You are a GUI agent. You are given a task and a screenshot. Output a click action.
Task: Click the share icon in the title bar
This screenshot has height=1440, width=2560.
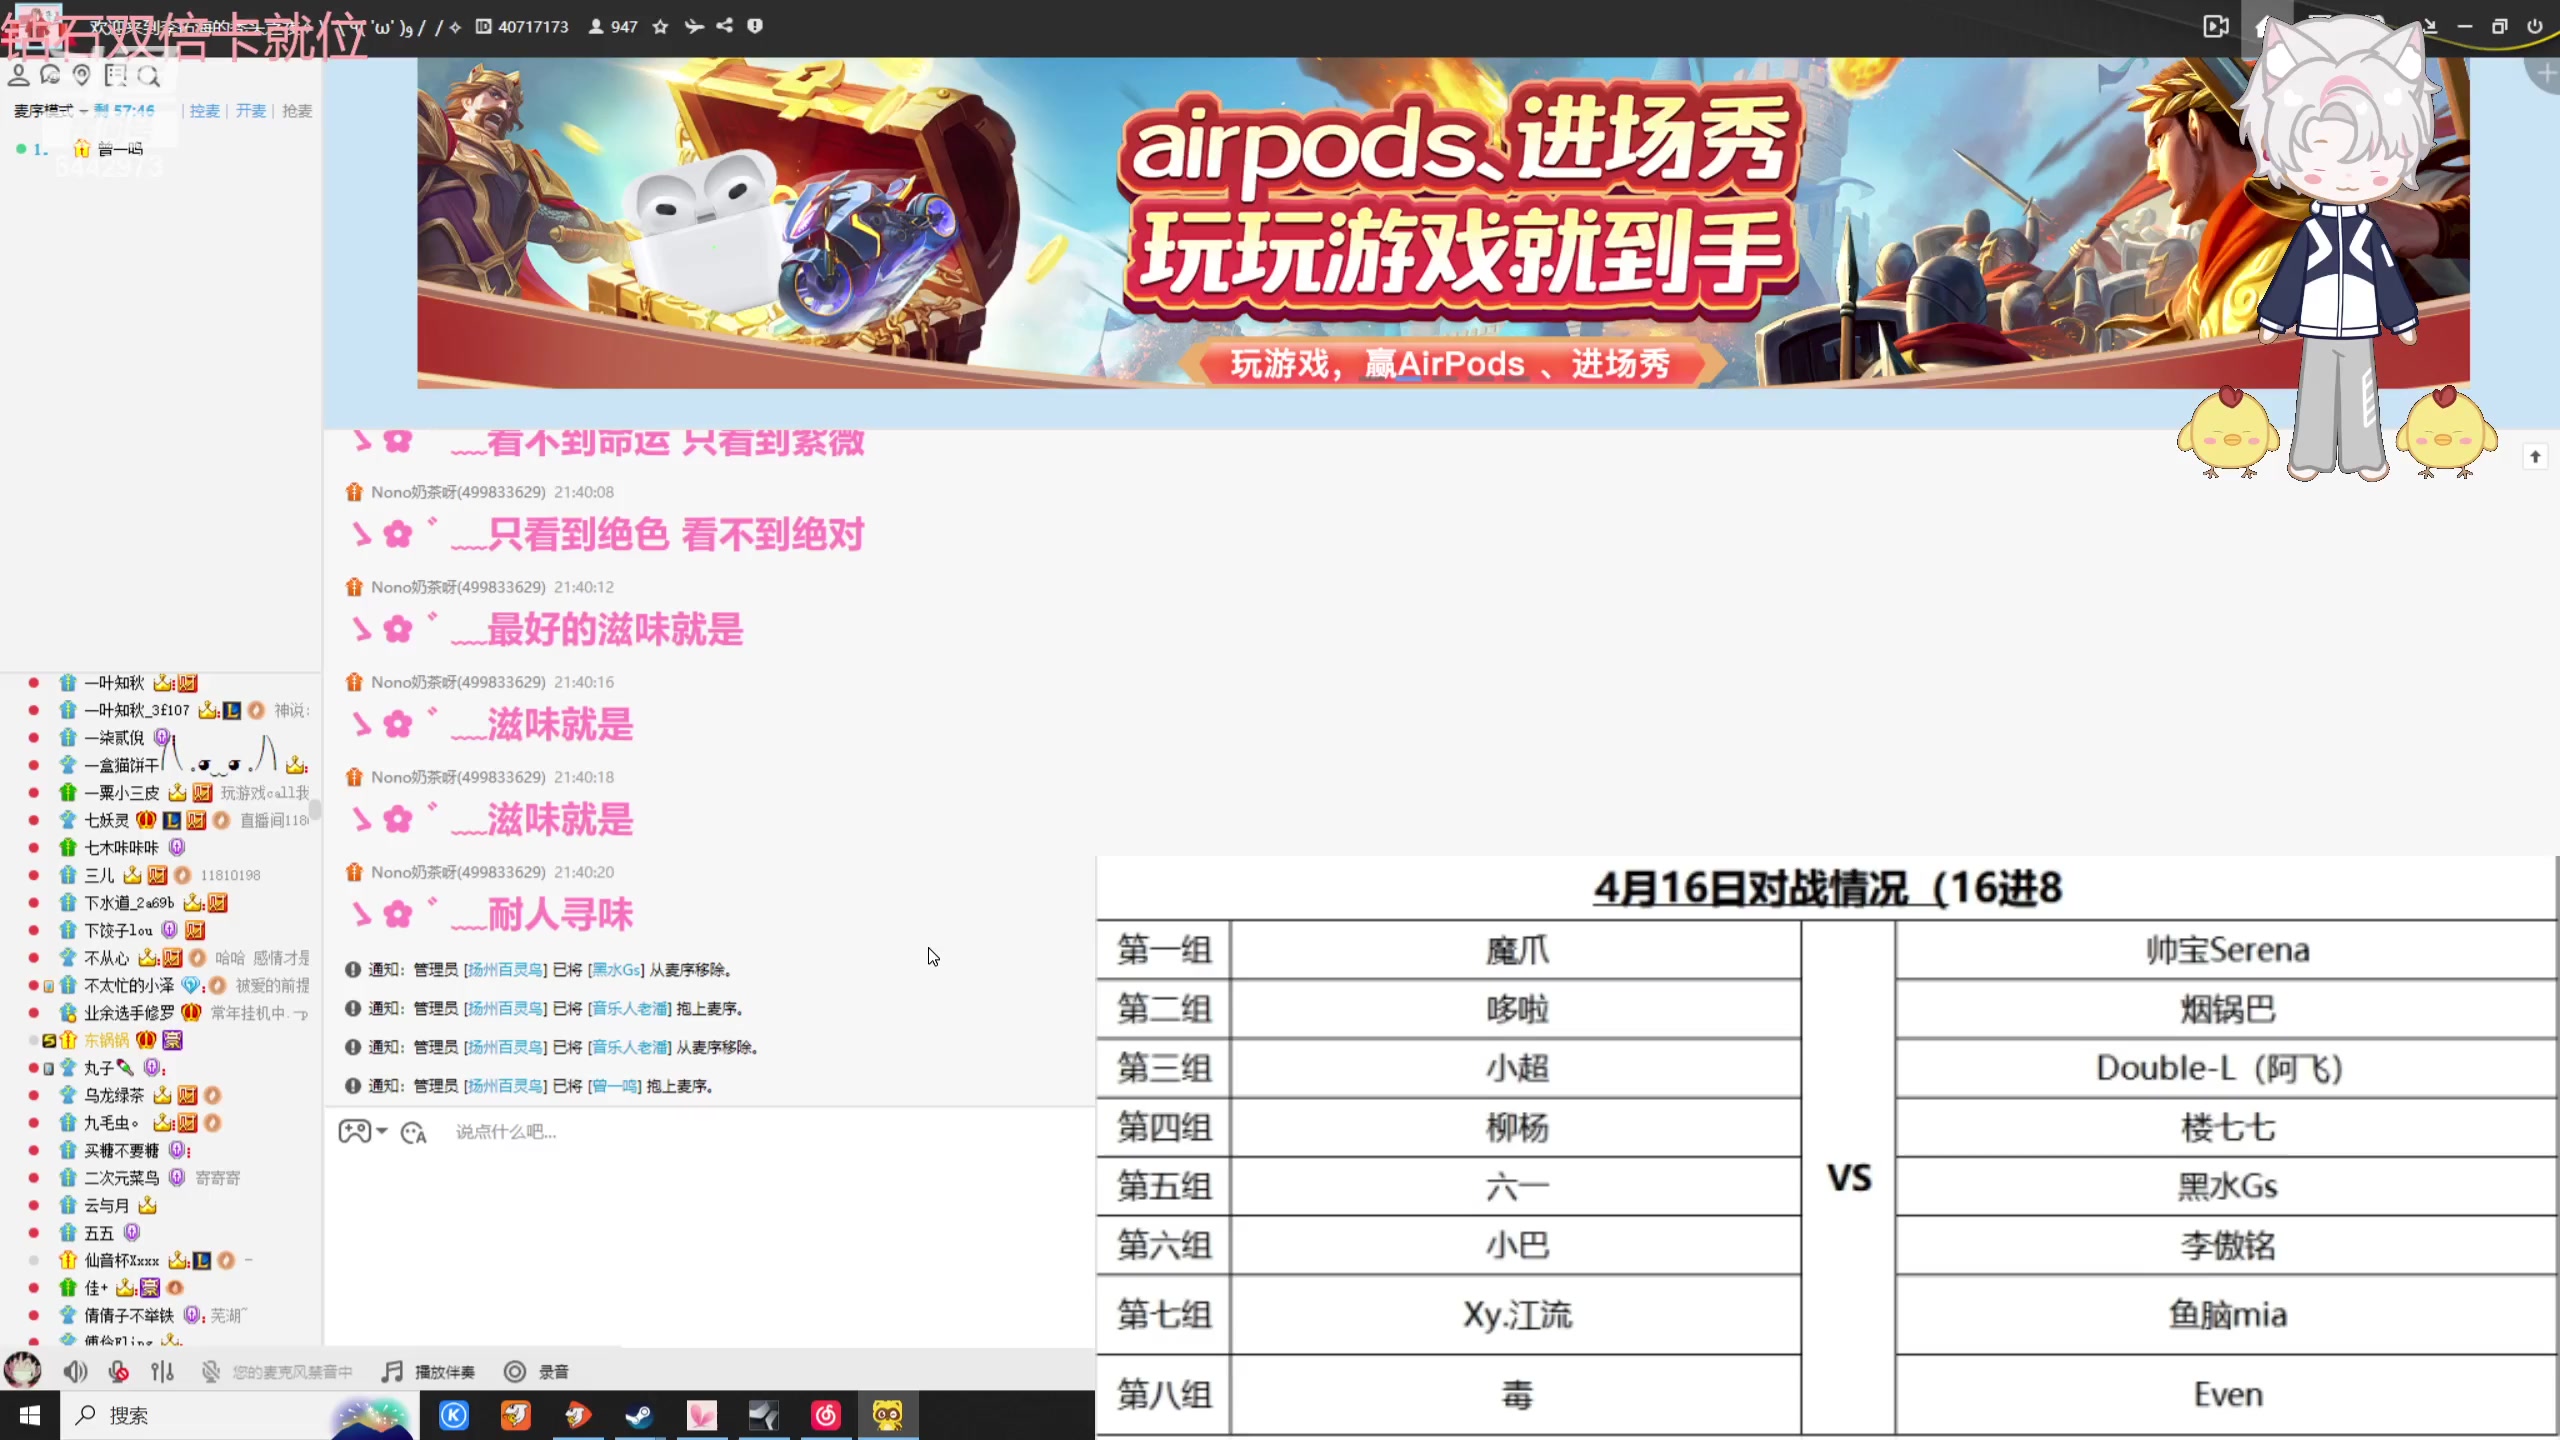[x=725, y=26]
